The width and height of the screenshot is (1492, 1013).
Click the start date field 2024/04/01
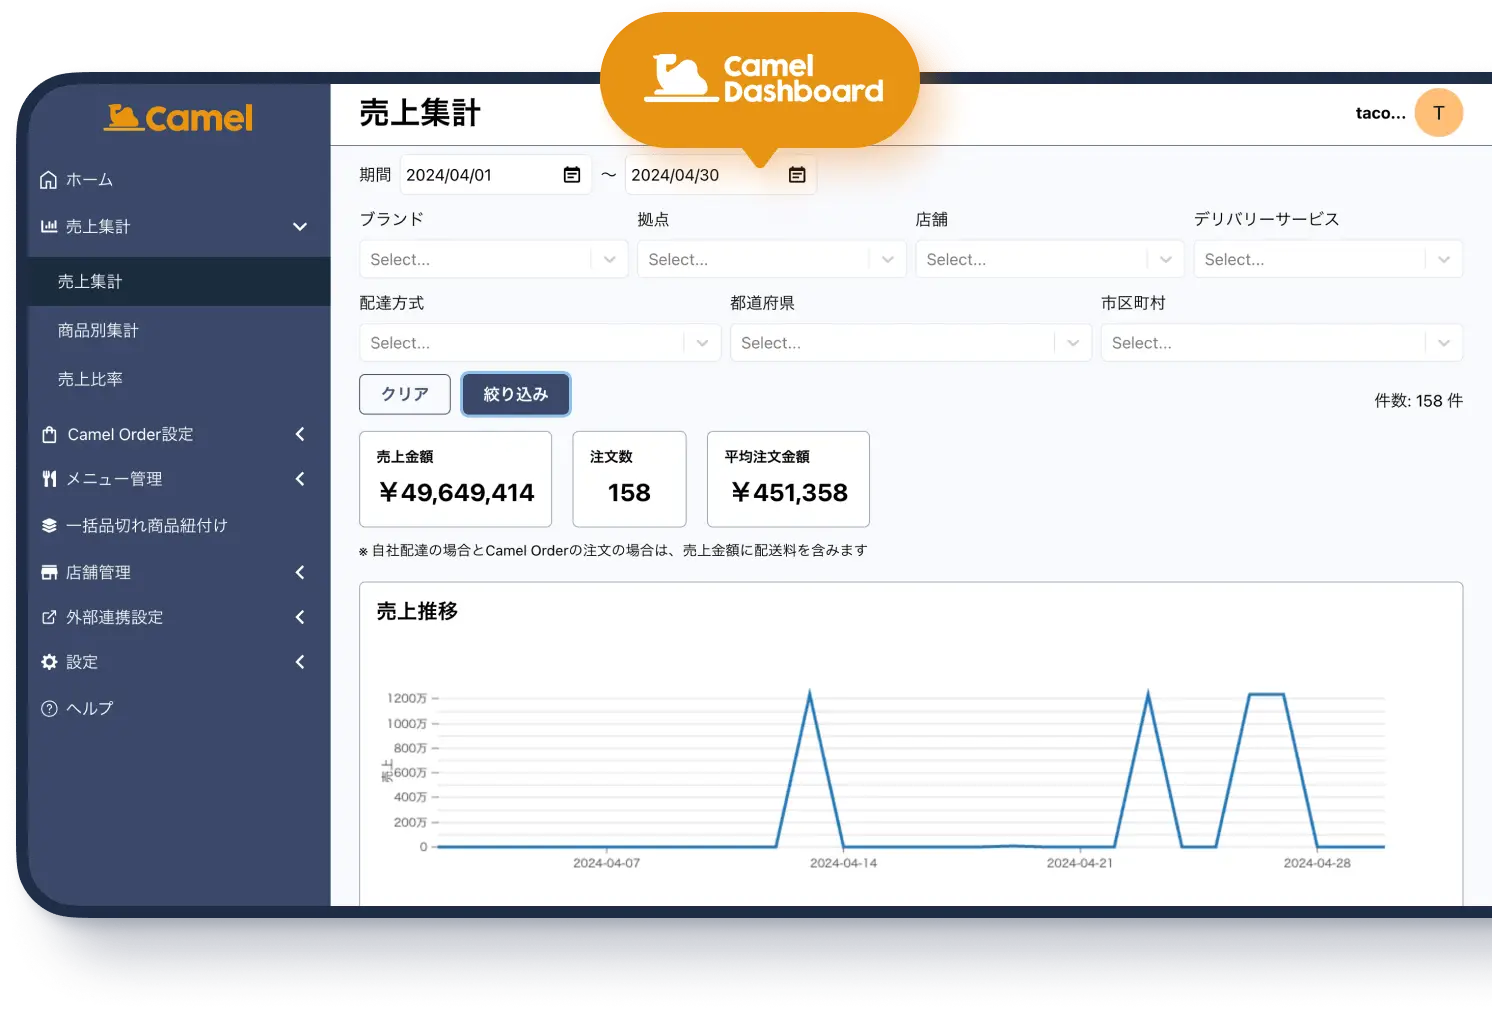pyautogui.click(x=495, y=175)
